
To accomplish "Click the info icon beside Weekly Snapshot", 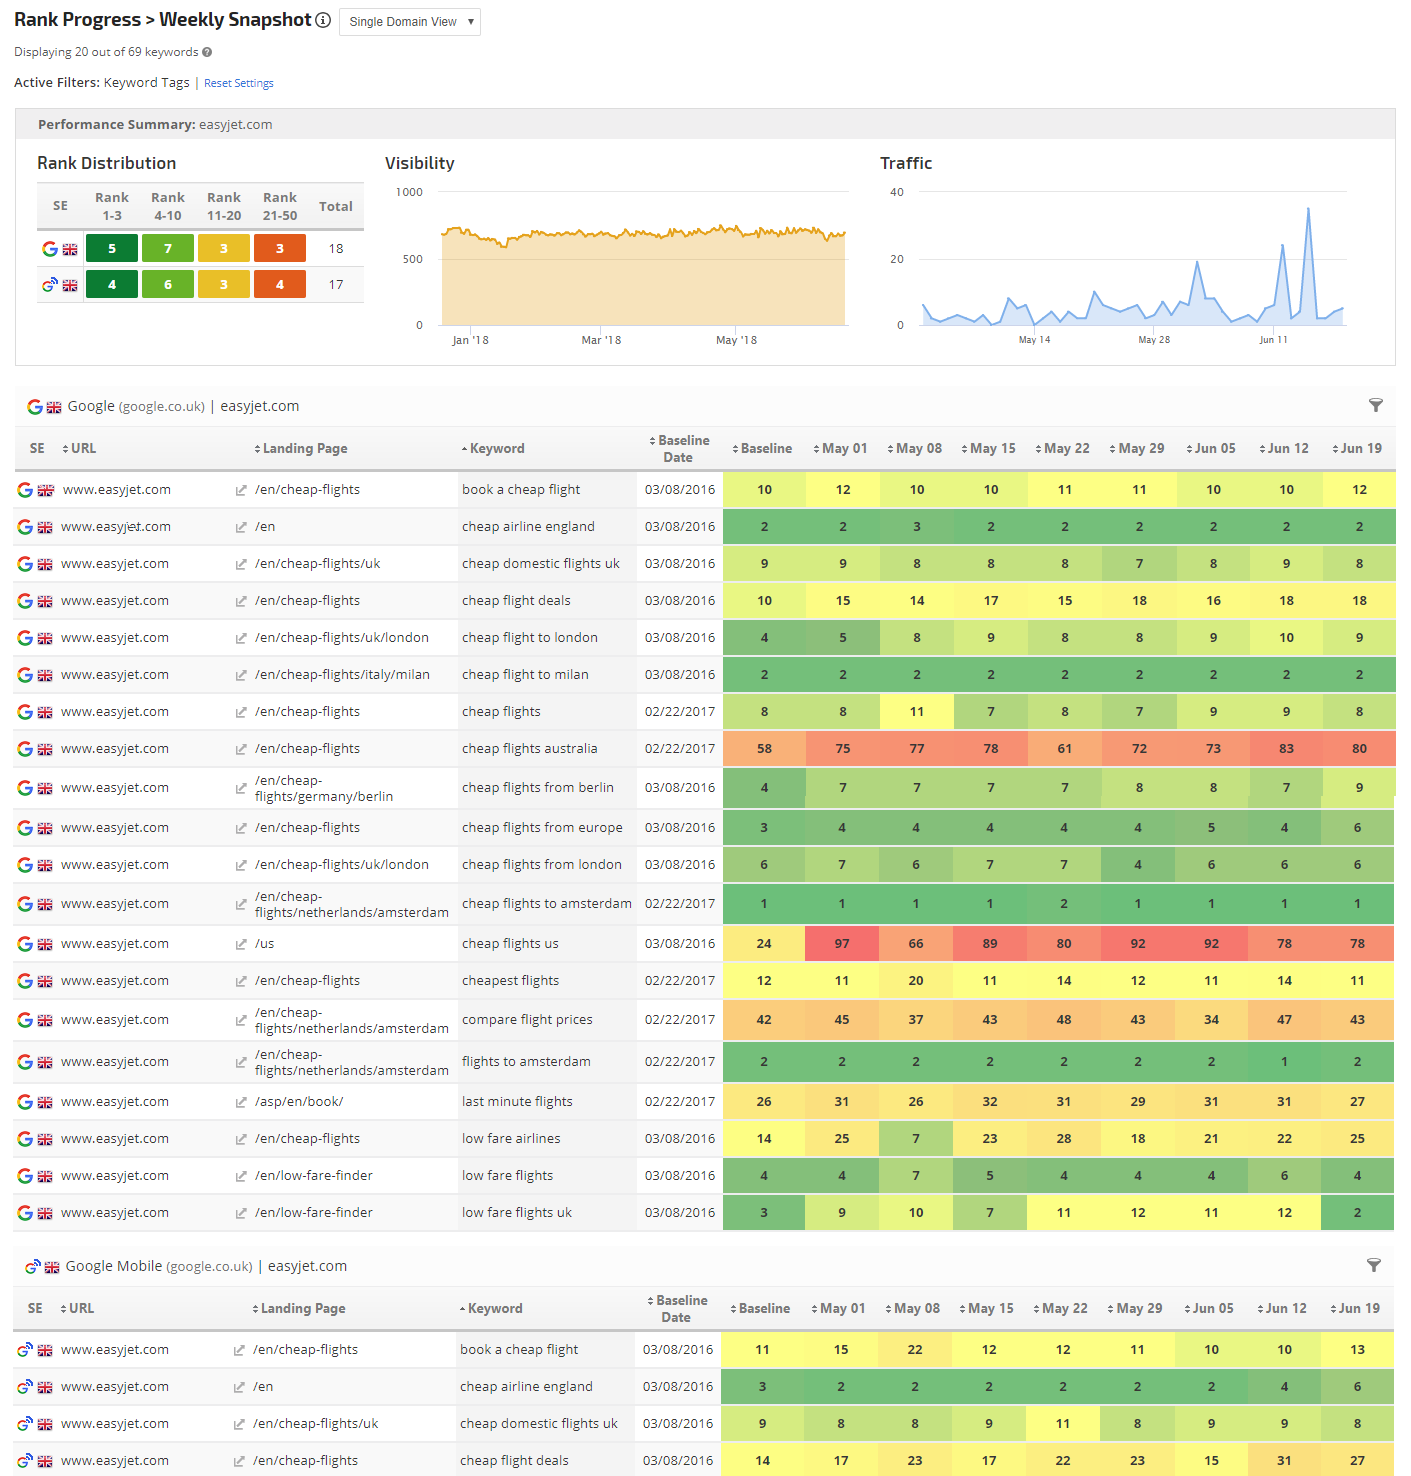I will coord(323,20).
